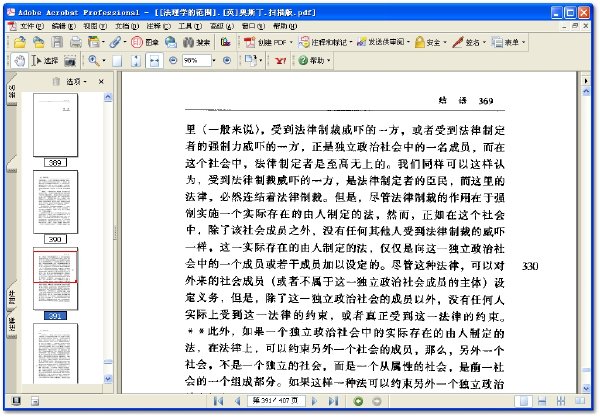Select page 389 thumbnail

tap(55, 125)
